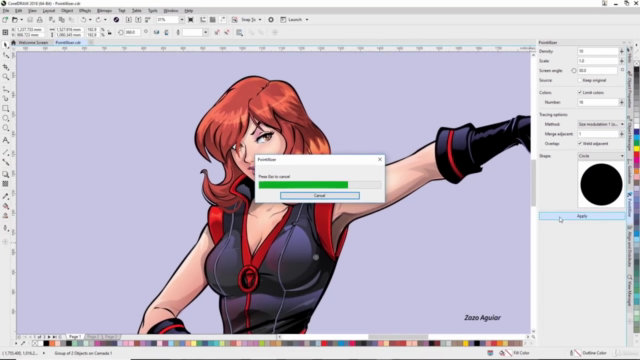
Task: Select the Crop tool
Action: click(5, 67)
